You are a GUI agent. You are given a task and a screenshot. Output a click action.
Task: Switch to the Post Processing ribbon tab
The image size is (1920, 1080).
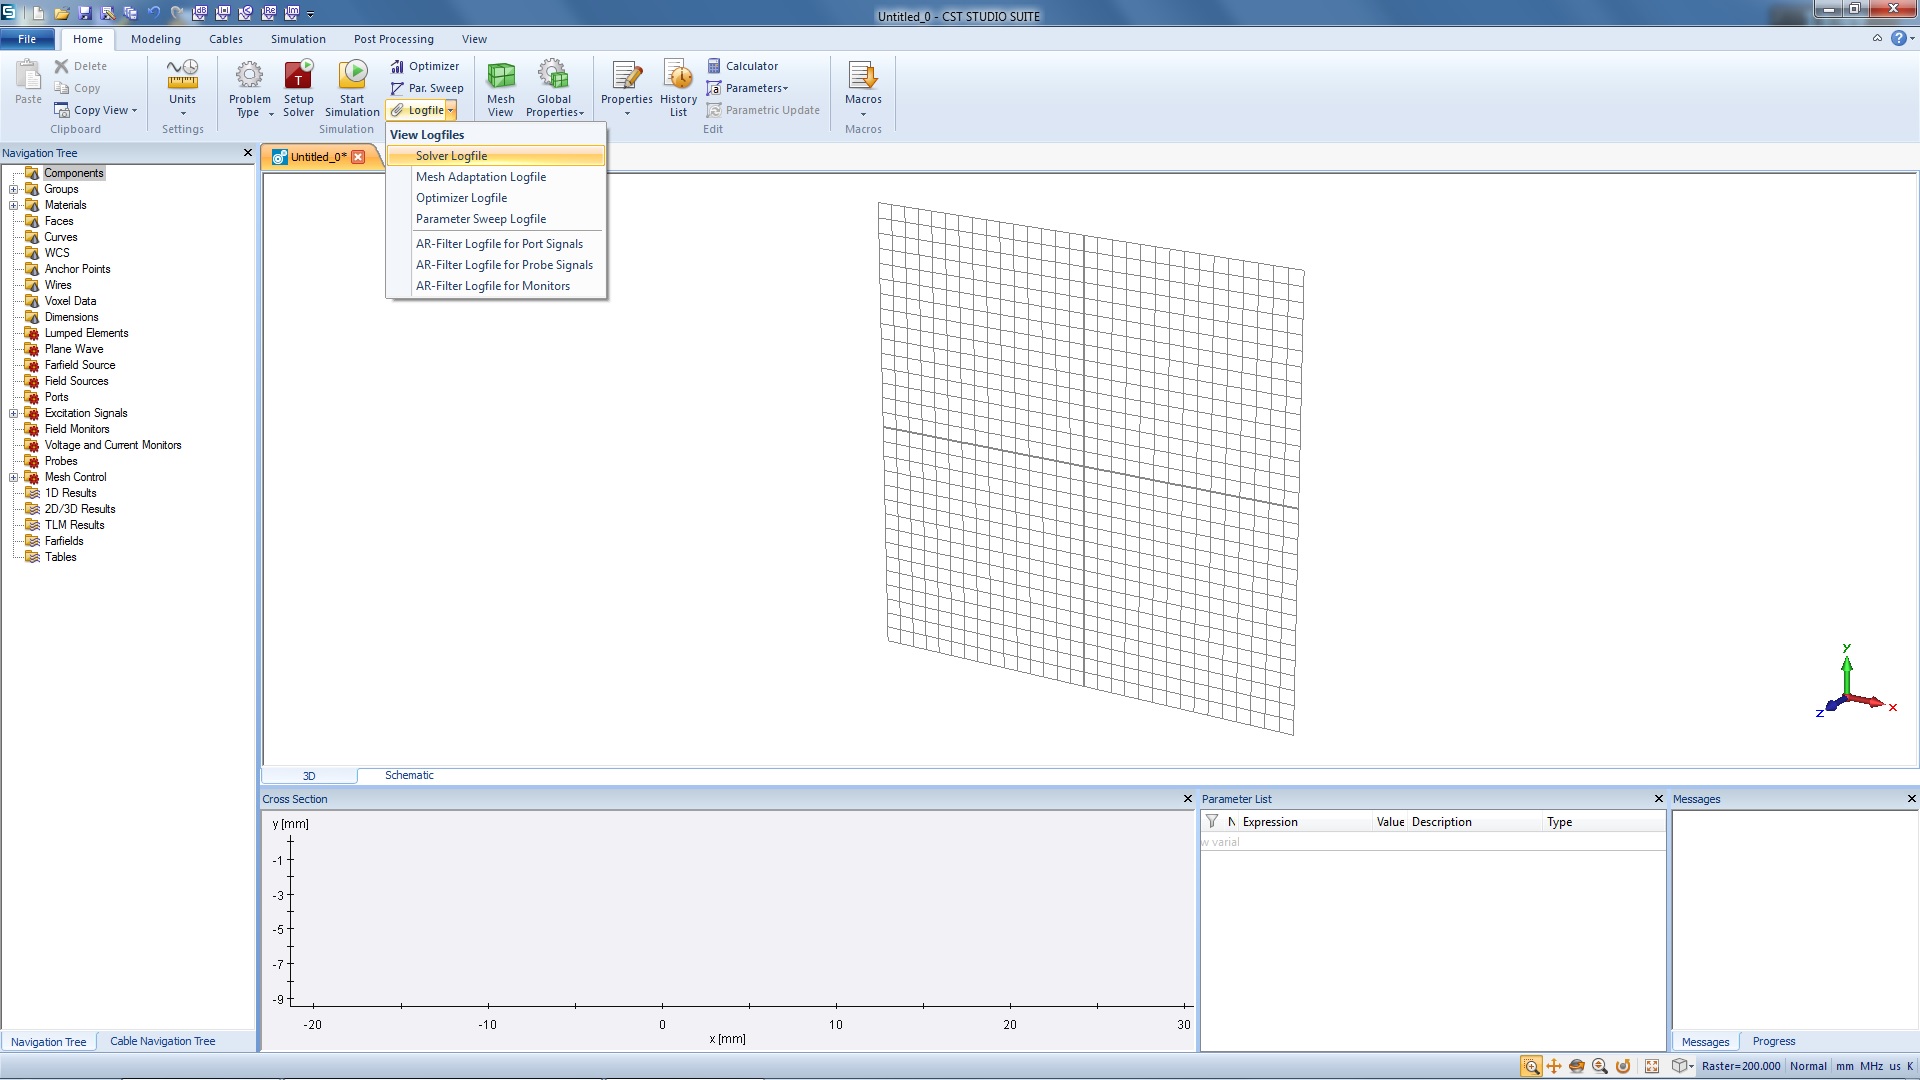tap(393, 39)
